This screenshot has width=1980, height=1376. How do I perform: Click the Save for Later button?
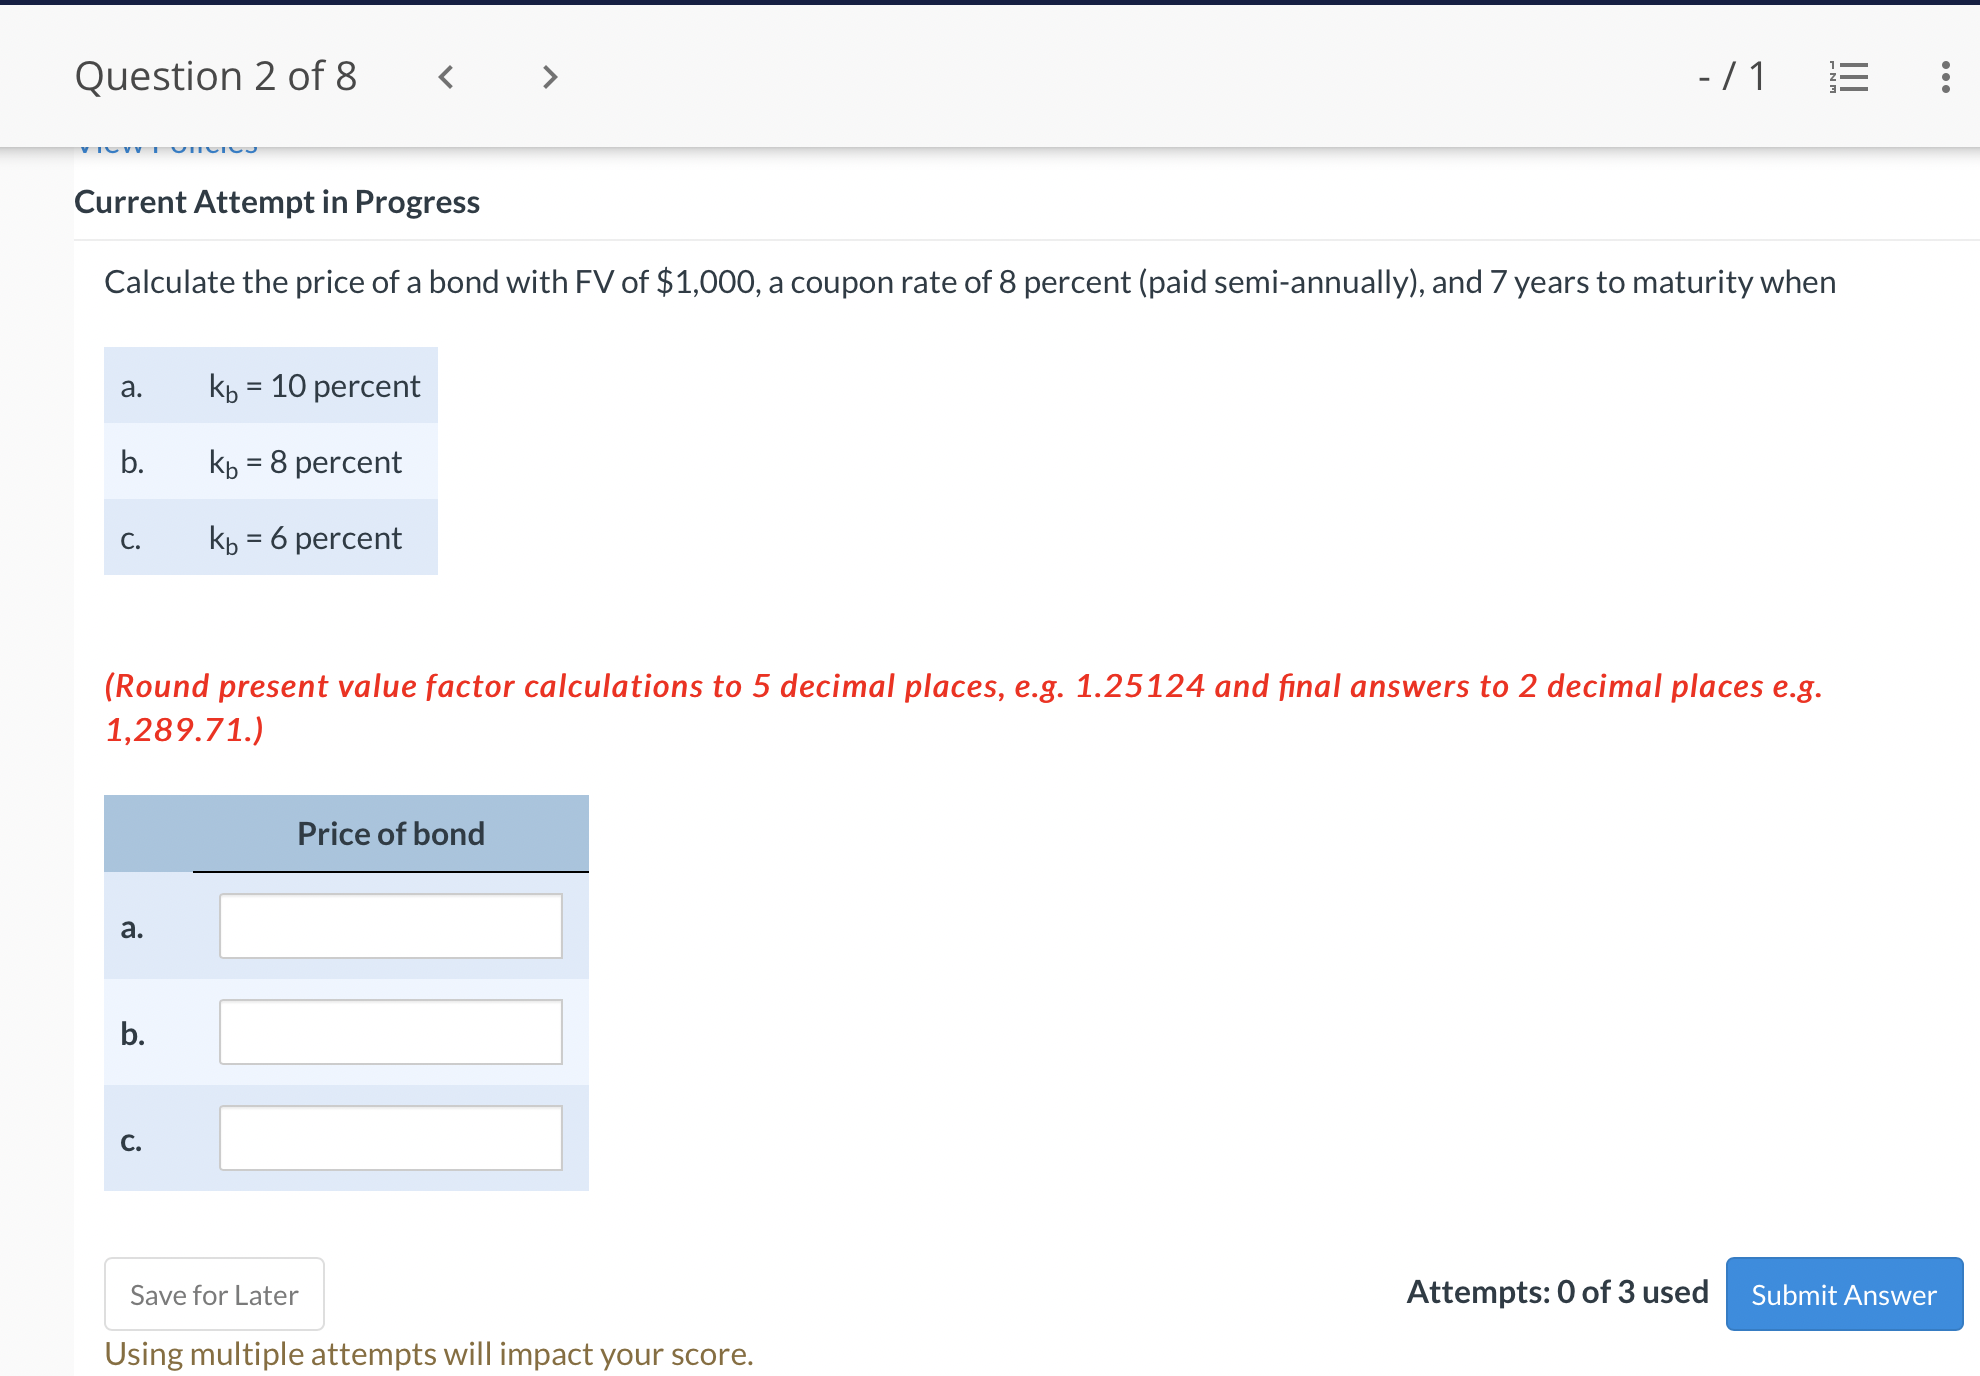point(213,1294)
